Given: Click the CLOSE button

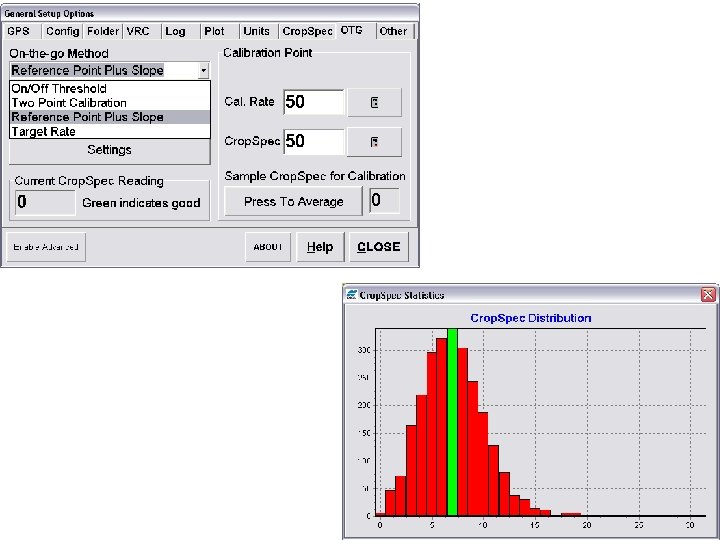Looking at the screenshot, I should (x=379, y=247).
